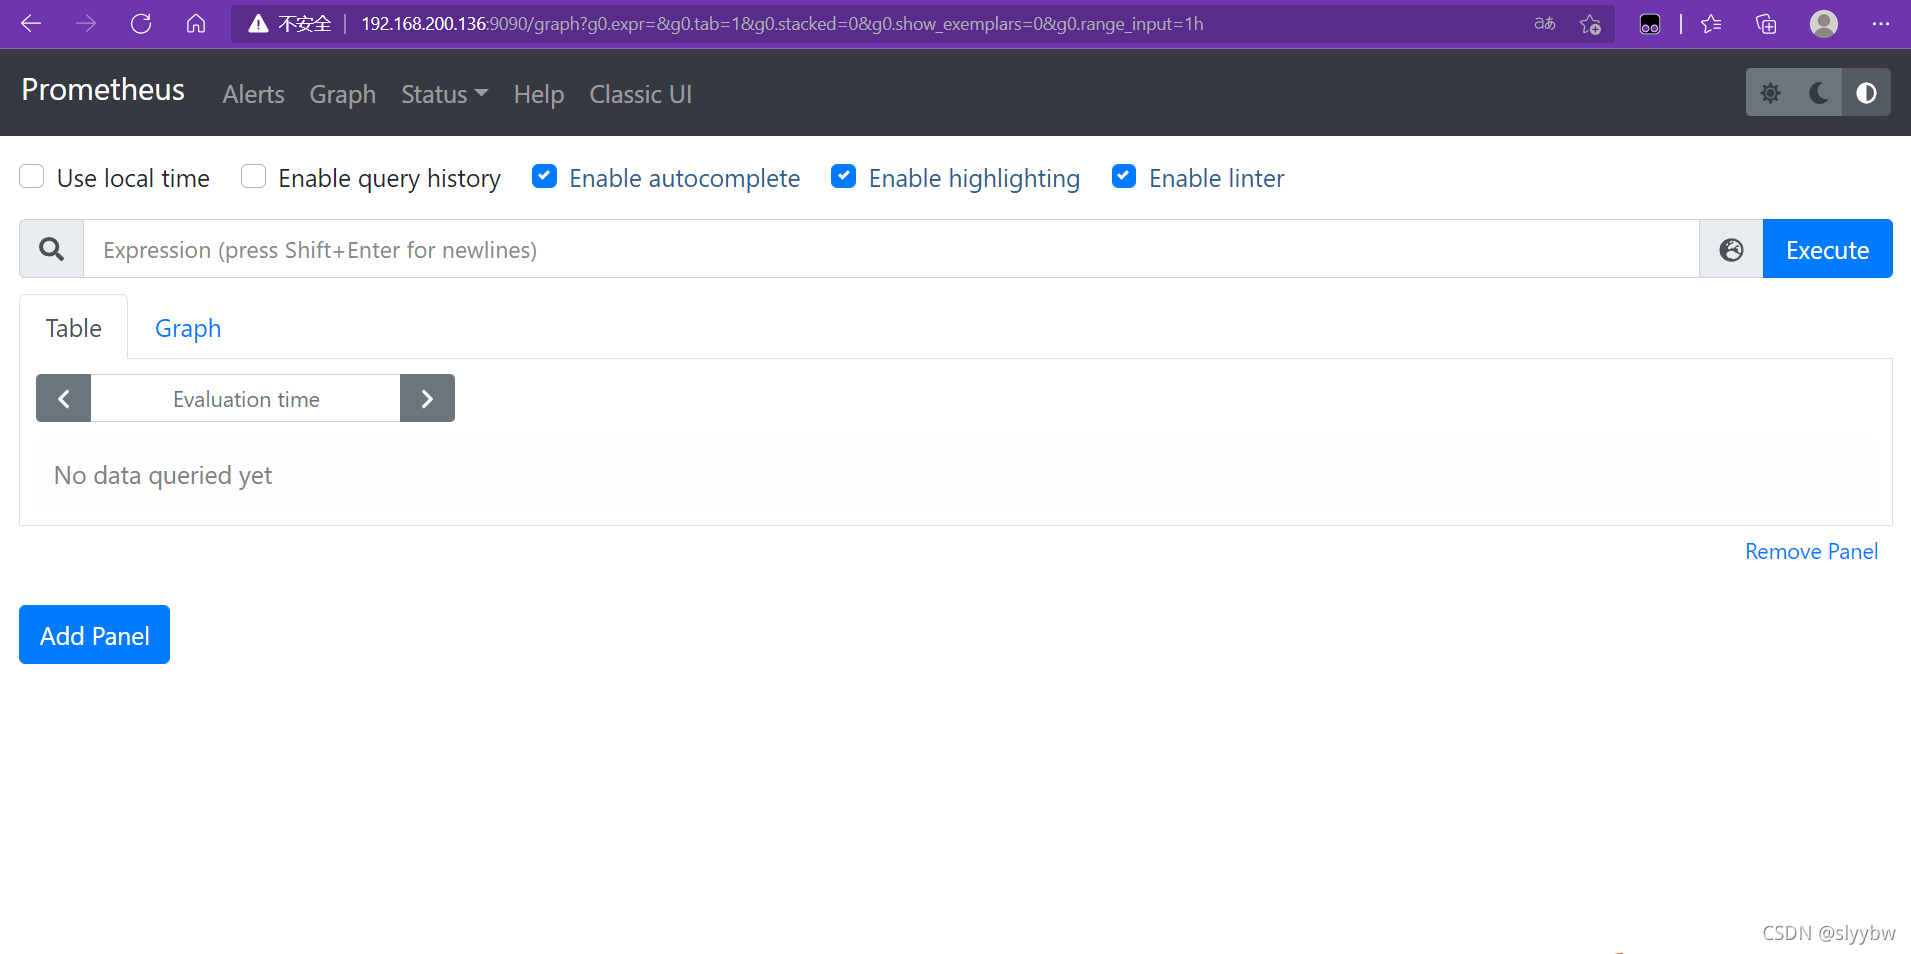The image size is (1911, 954).
Task: Focus the Expression input field
Action: 891,249
